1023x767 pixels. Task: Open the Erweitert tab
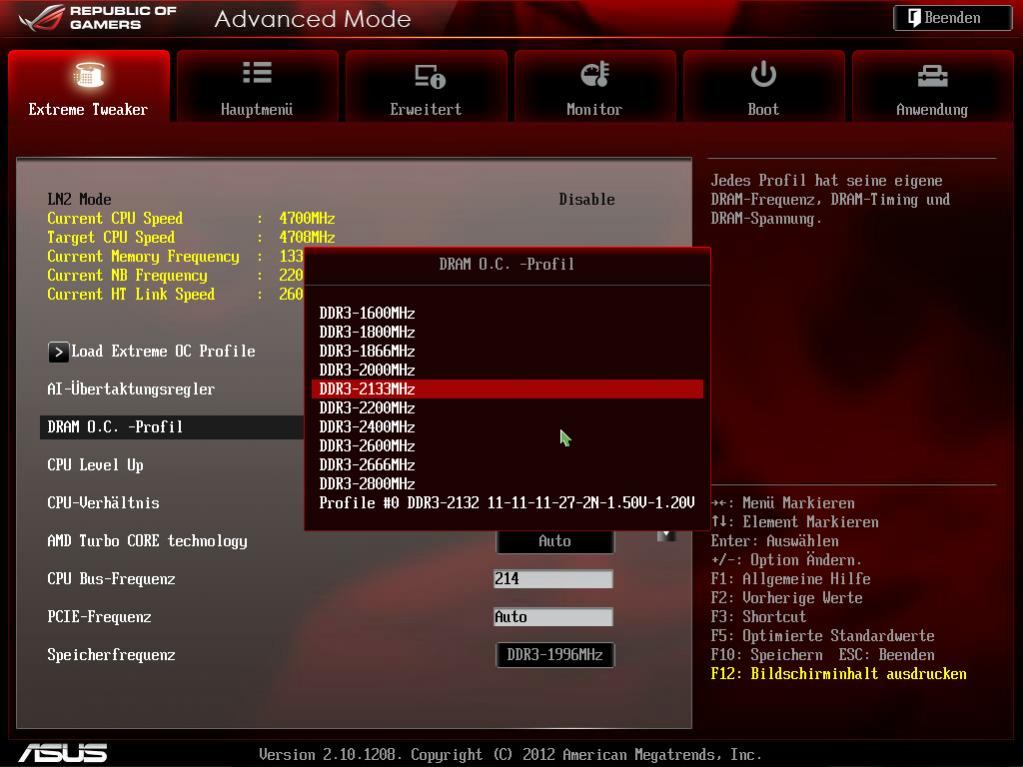click(426, 85)
